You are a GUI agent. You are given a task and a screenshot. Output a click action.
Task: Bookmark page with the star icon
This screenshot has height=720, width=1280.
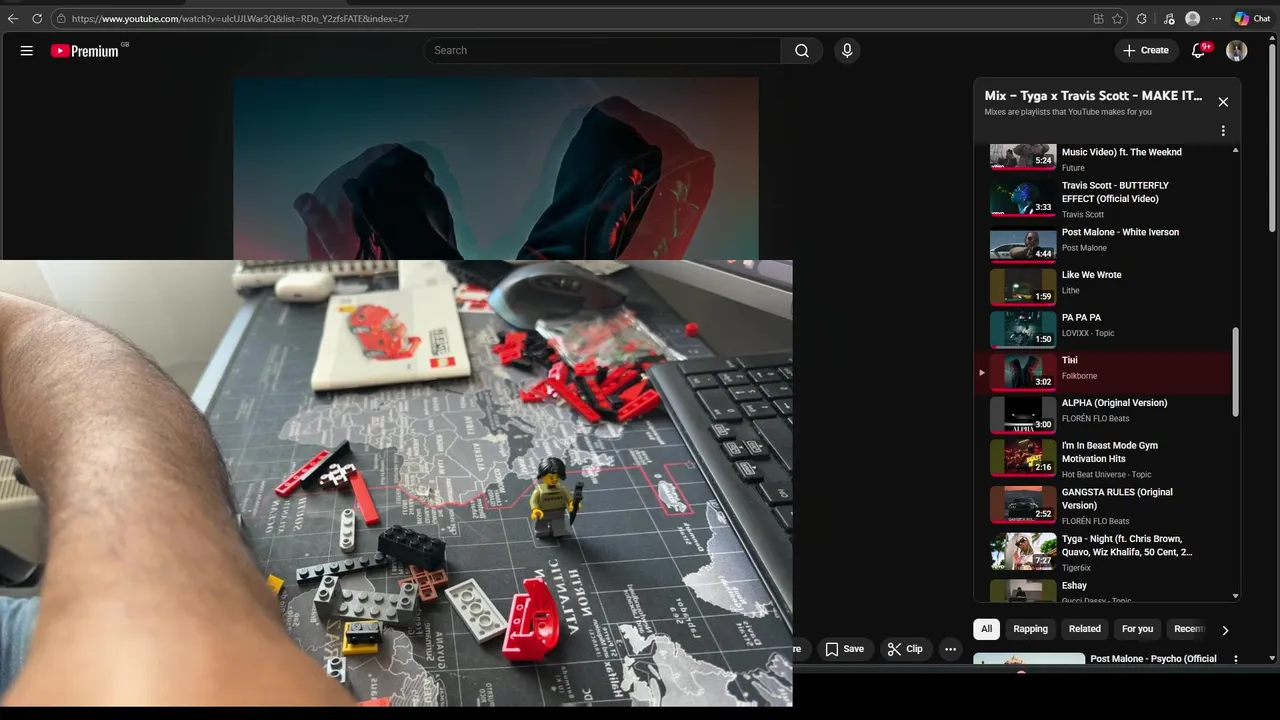pos(1117,18)
